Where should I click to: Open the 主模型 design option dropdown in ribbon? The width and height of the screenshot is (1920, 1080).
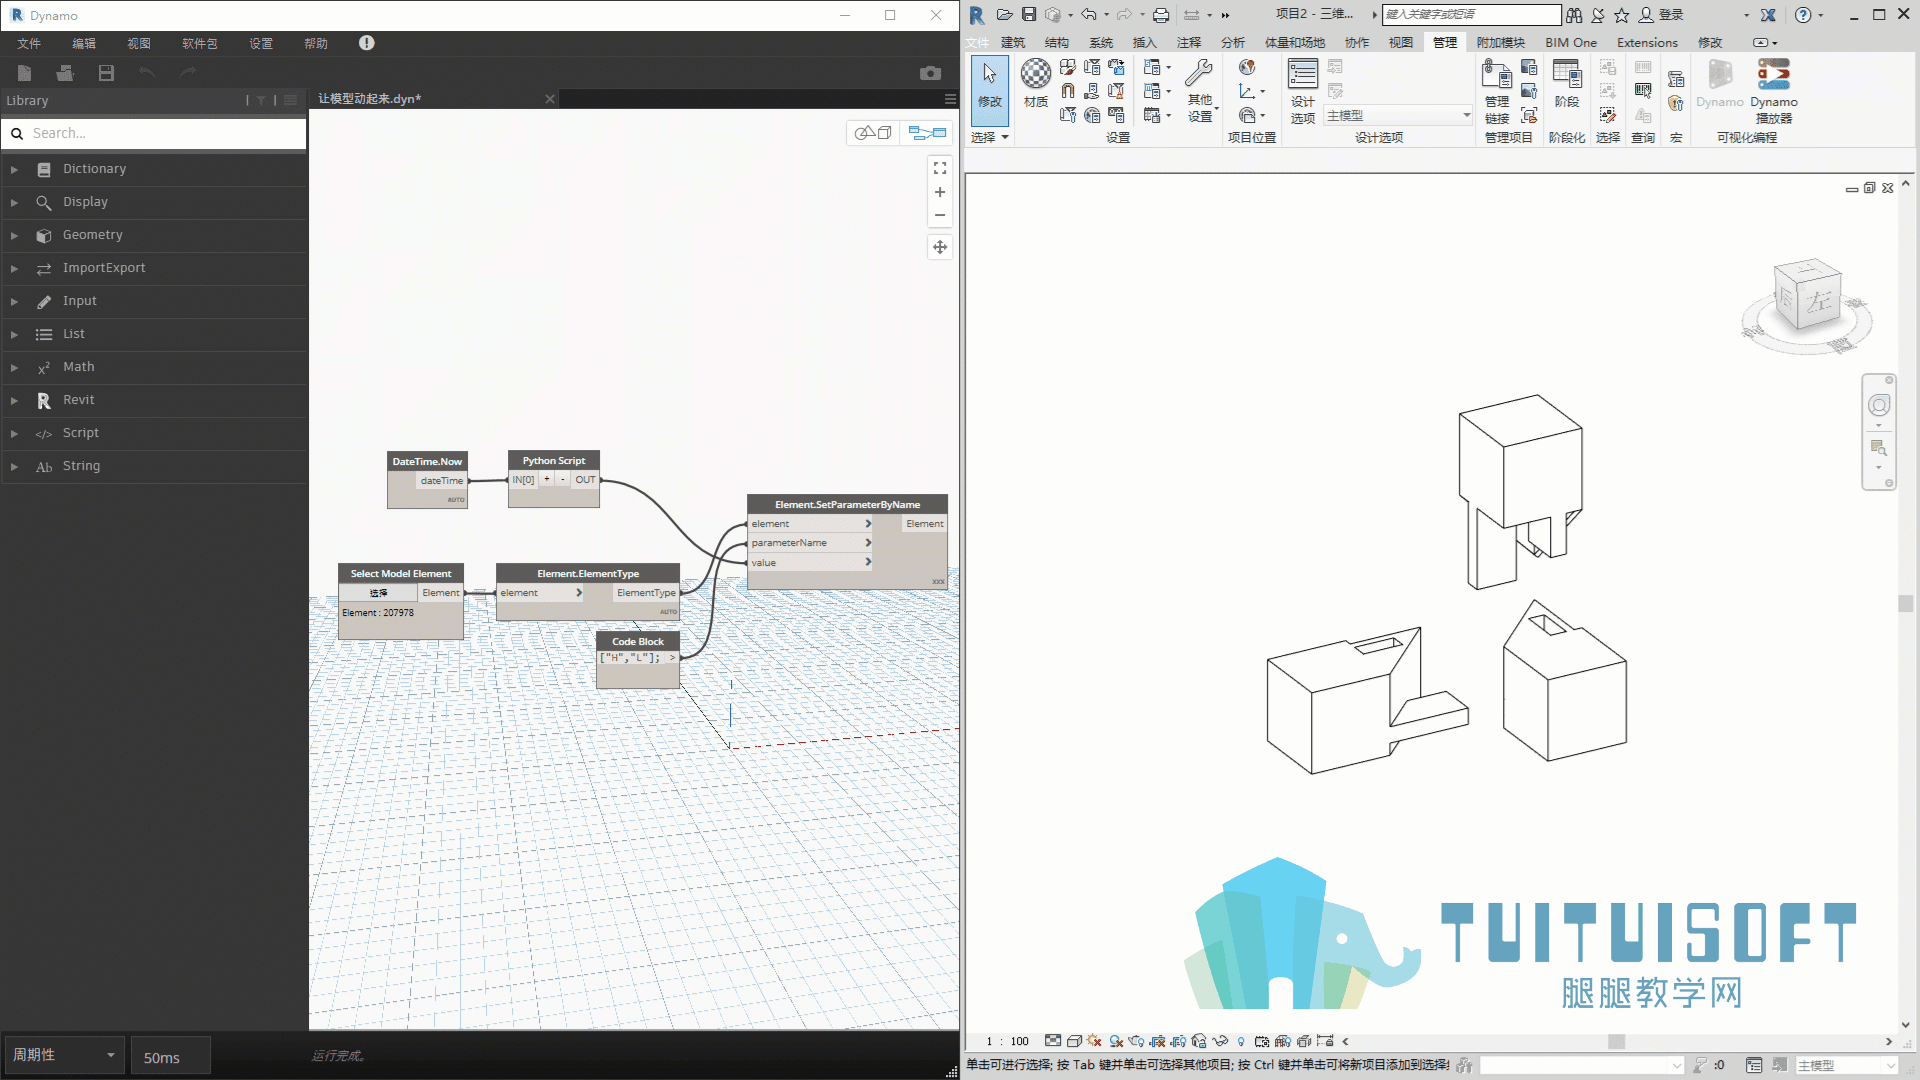(1398, 115)
